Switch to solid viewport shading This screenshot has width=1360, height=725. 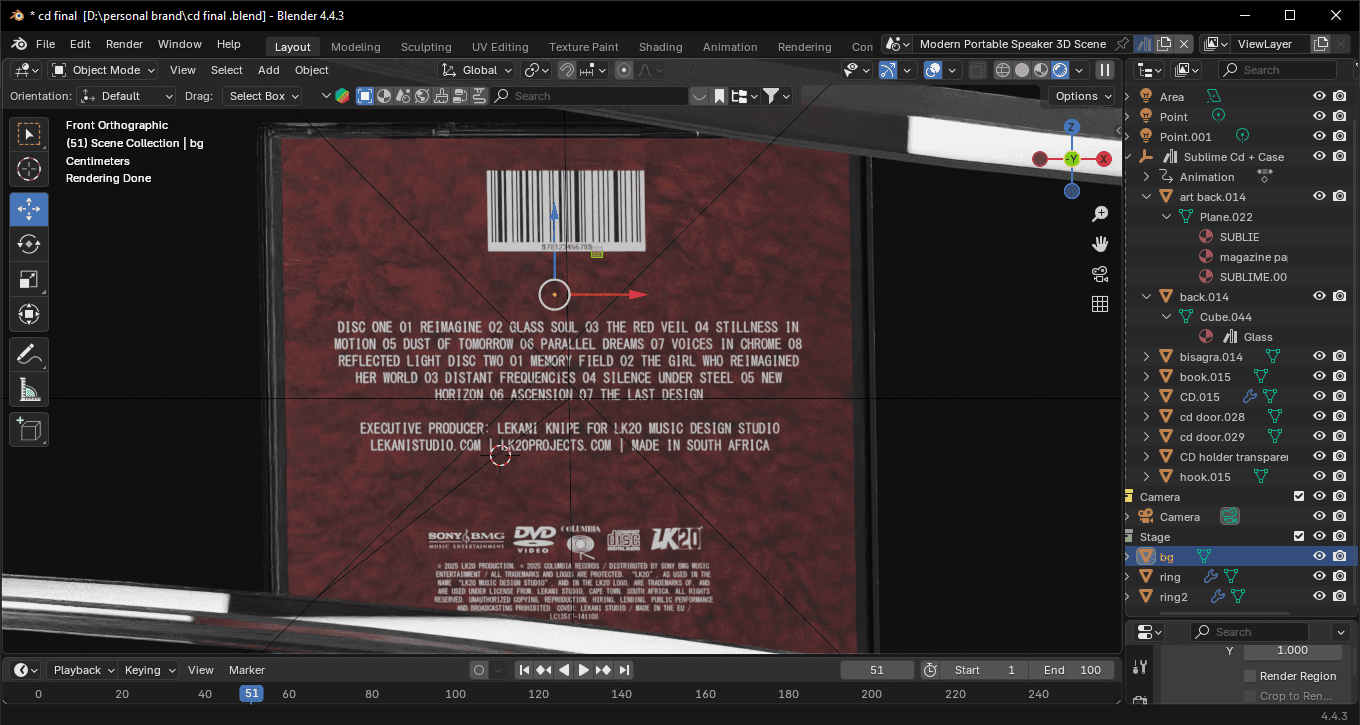pyautogui.click(x=1022, y=70)
